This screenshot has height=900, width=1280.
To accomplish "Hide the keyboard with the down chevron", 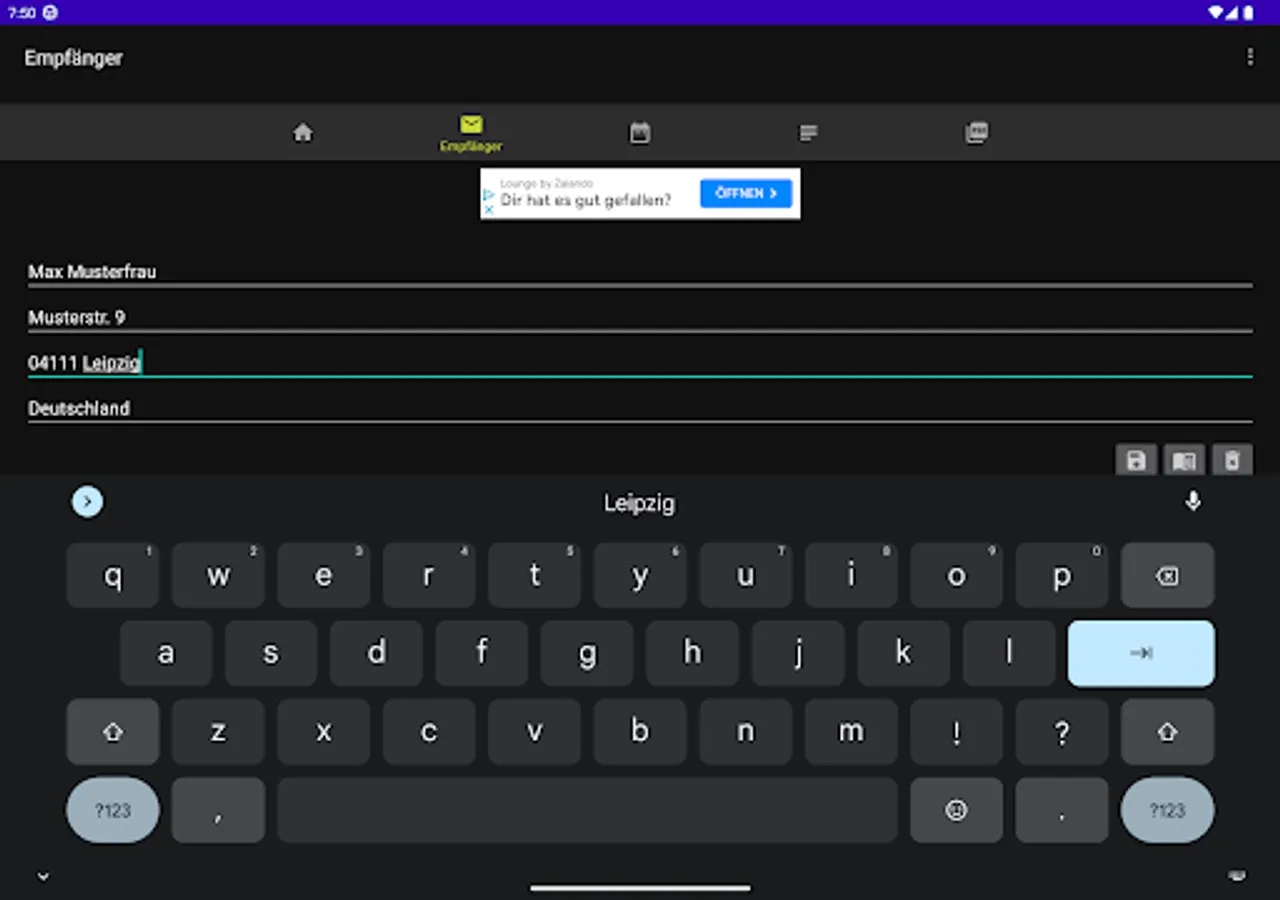I will [x=43, y=877].
